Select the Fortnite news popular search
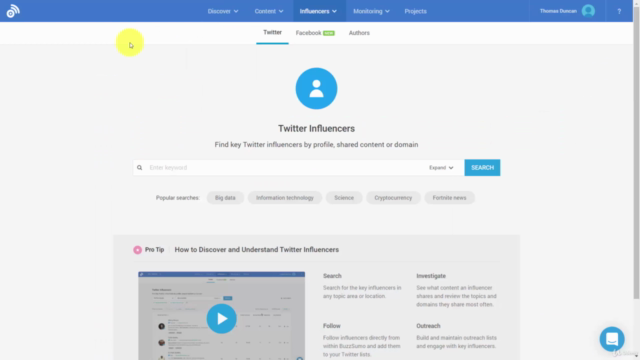Image resolution: width=640 pixels, height=360 pixels. coord(449,198)
